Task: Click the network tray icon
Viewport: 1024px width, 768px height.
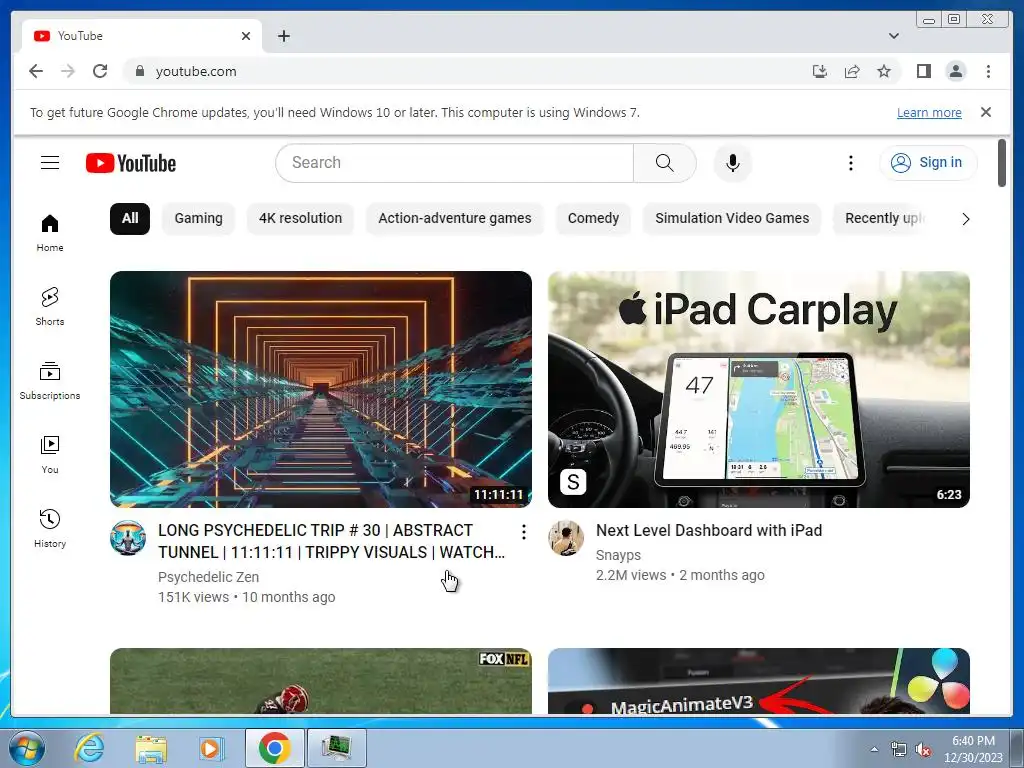Action: point(899,750)
